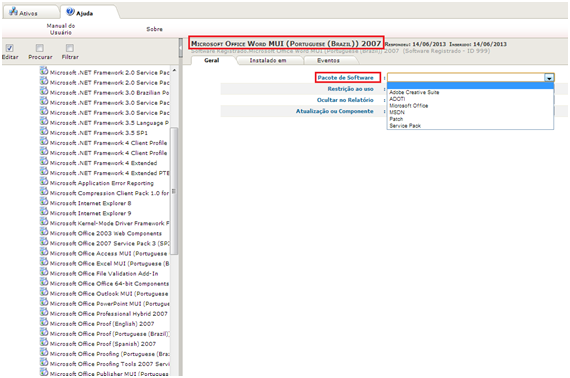Choose Microsoft Office from dropdown list

[x=409, y=106]
